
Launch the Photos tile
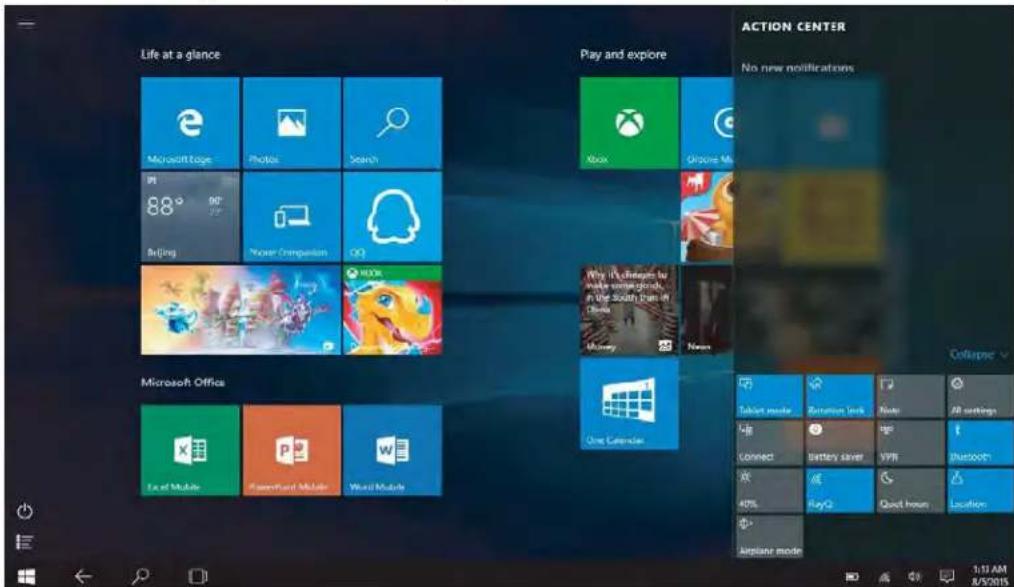[291, 122]
